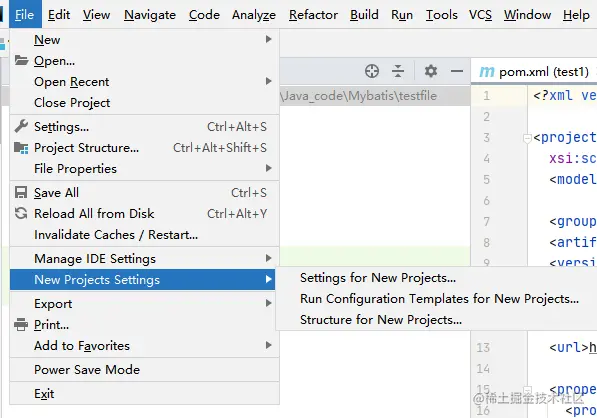Screen dimensions: 597x418
Task: Select New Projects Settings menu item
Action: point(143,279)
